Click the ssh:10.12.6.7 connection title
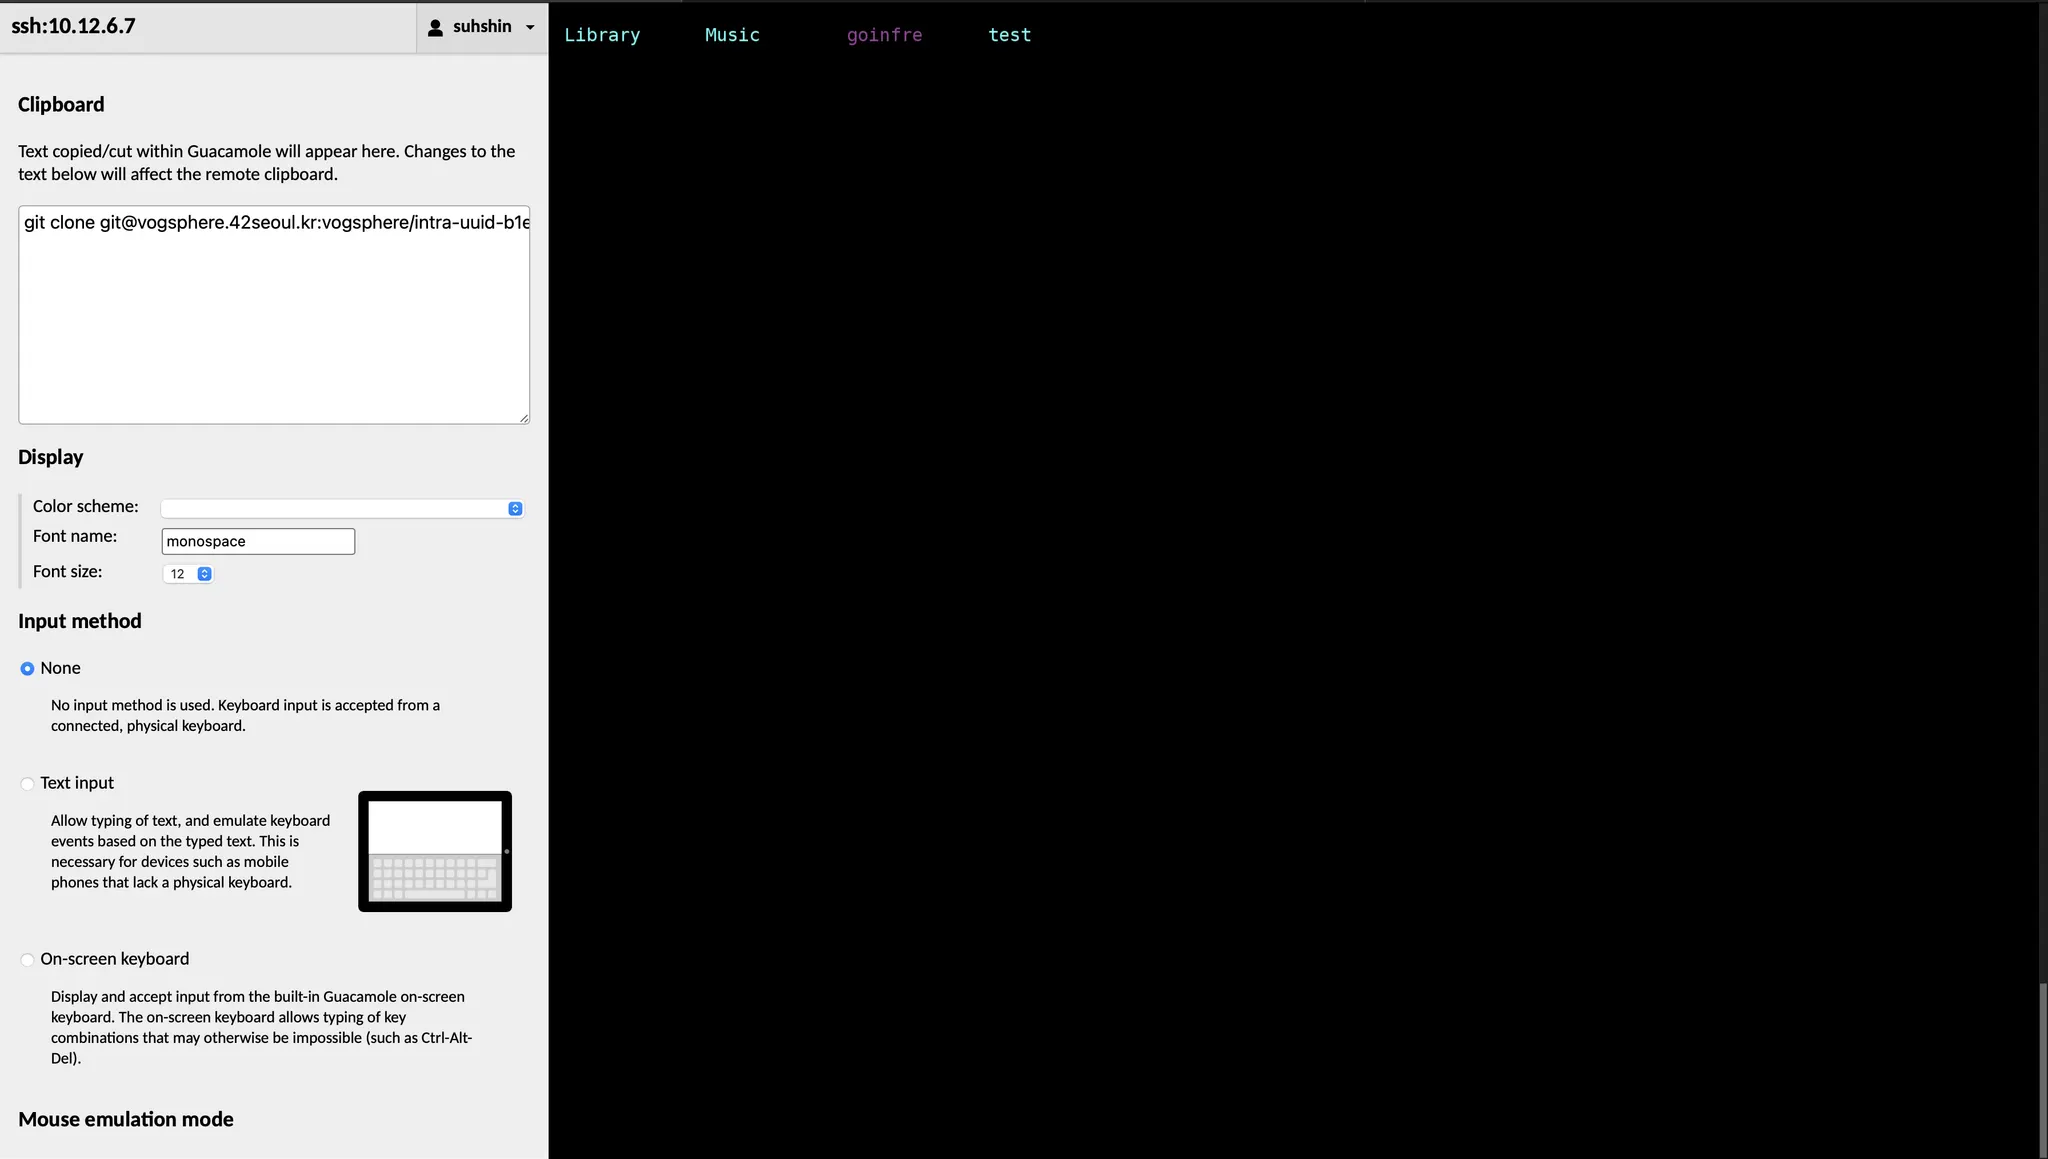The image size is (2048, 1159). [73, 26]
